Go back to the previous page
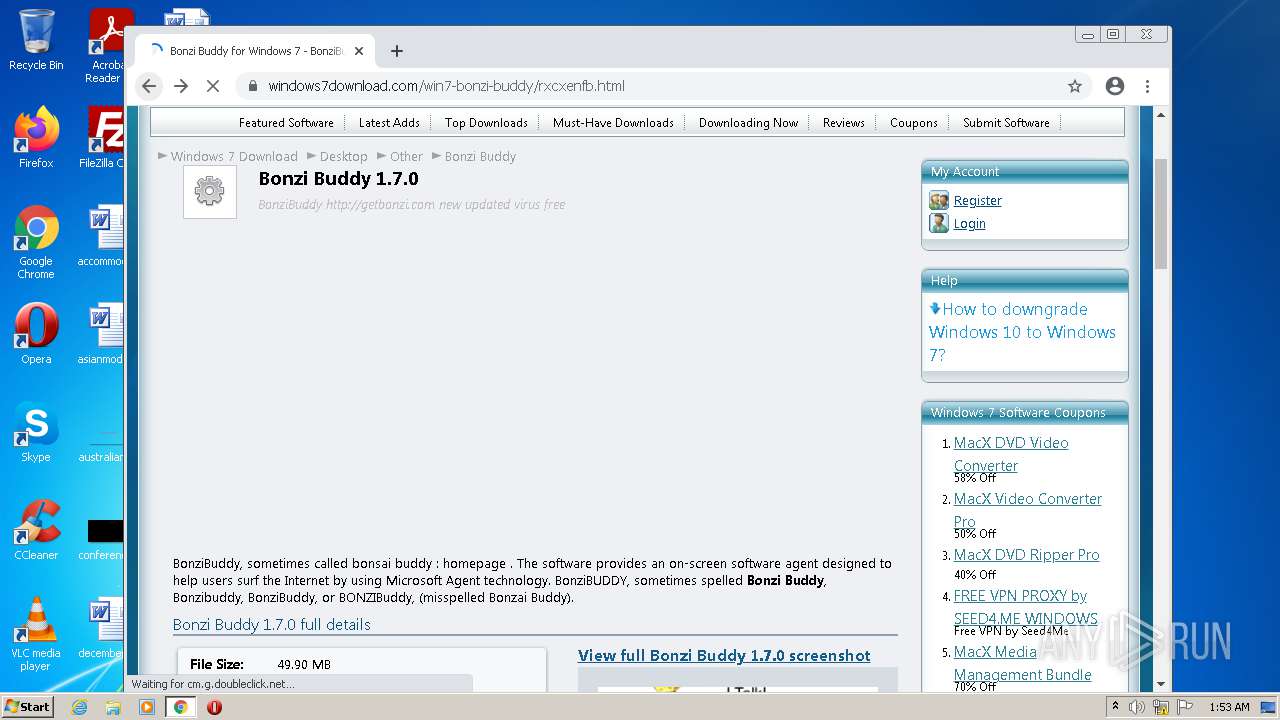1280x720 pixels. (149, 86)
